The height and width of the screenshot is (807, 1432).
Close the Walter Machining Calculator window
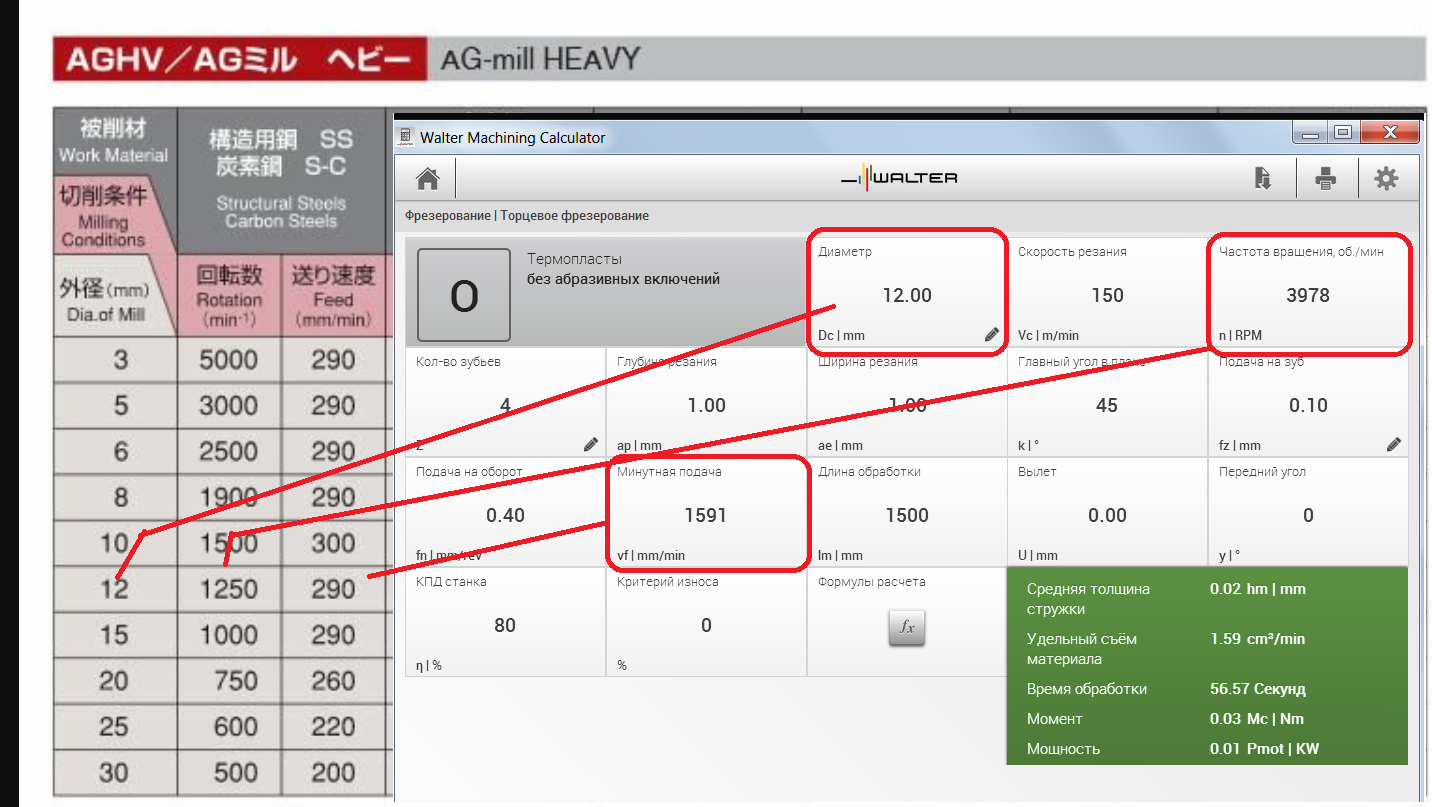[x=1390, y=133]
